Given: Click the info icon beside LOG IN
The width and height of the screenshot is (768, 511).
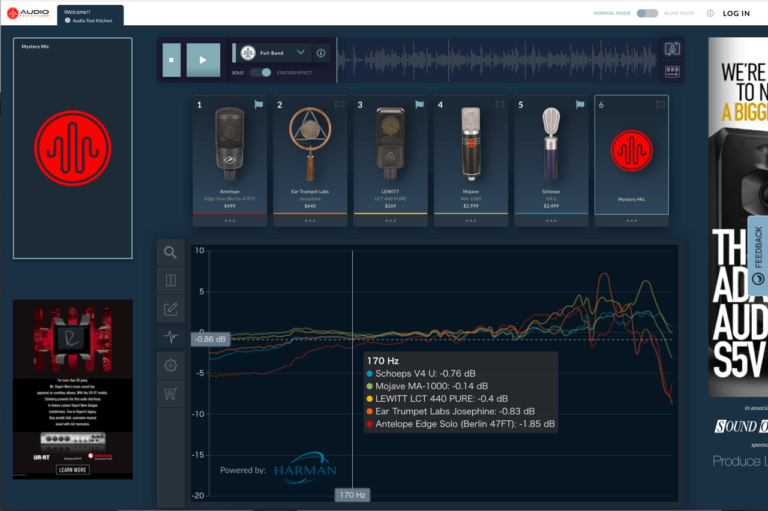Looking at the screenshot, I should pyautogui.click(x=710, y=13).
